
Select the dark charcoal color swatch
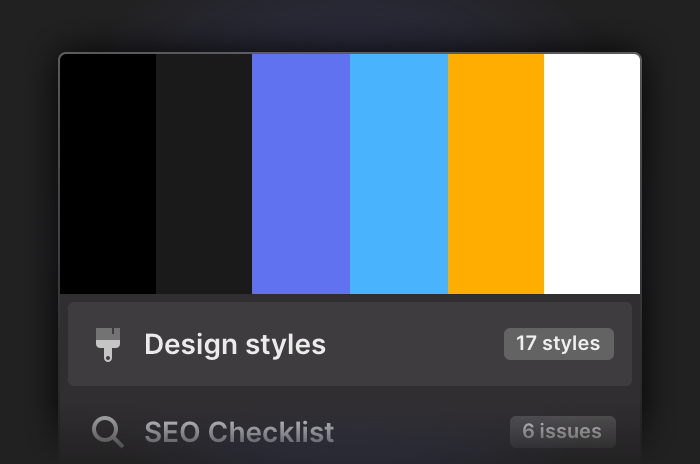click(204, 174)
